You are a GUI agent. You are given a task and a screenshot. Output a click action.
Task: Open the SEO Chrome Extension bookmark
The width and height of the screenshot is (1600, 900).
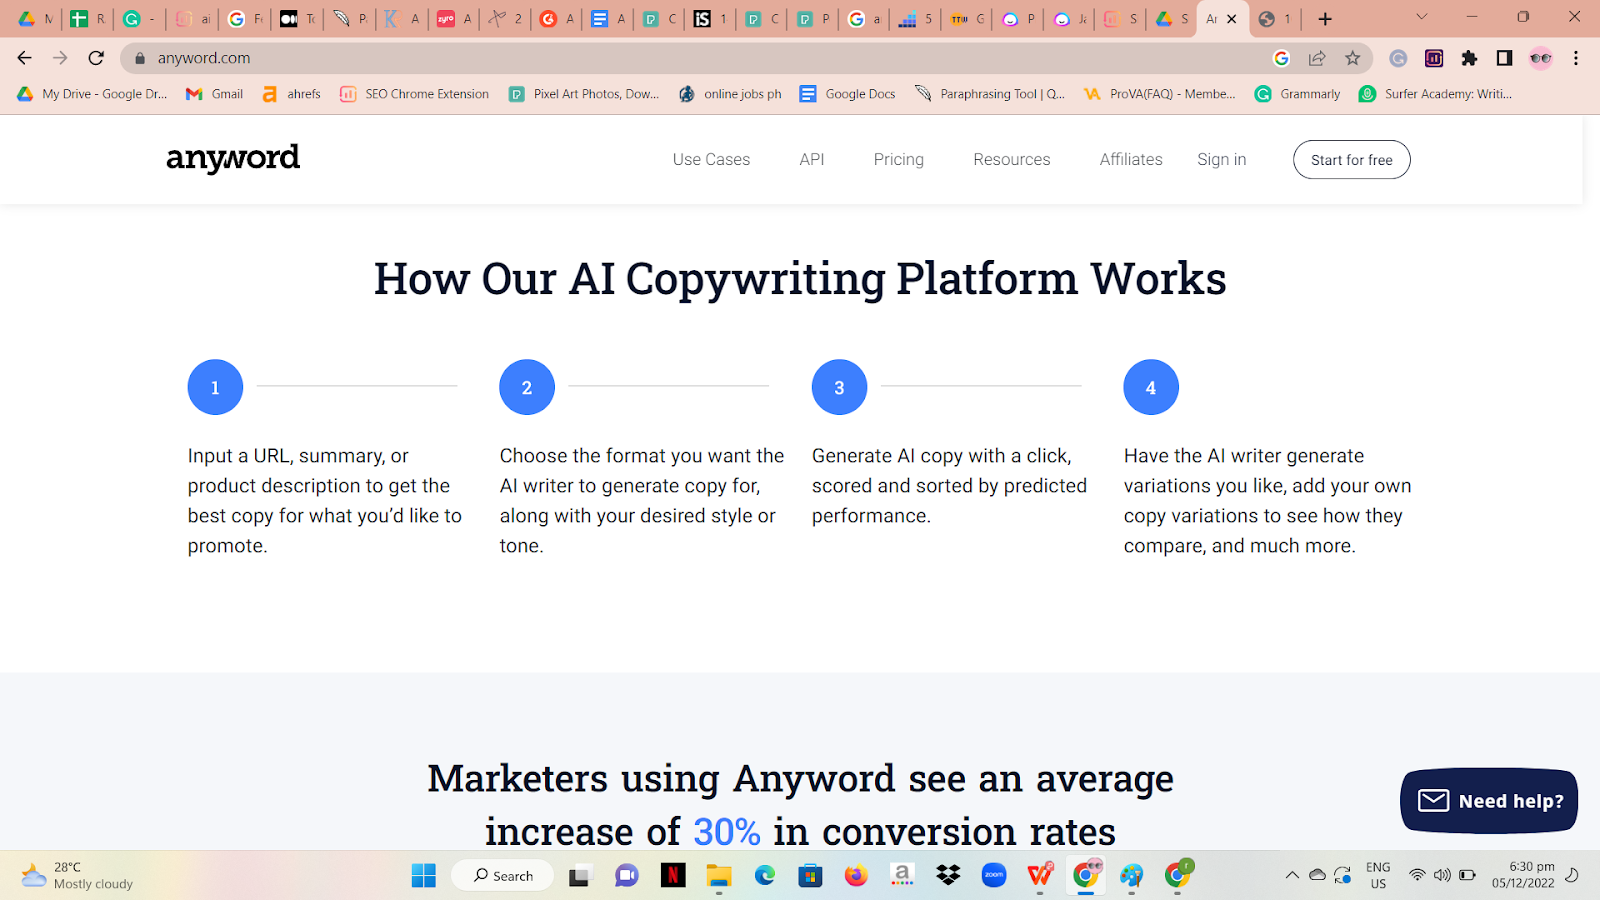[x=415, y=94]
